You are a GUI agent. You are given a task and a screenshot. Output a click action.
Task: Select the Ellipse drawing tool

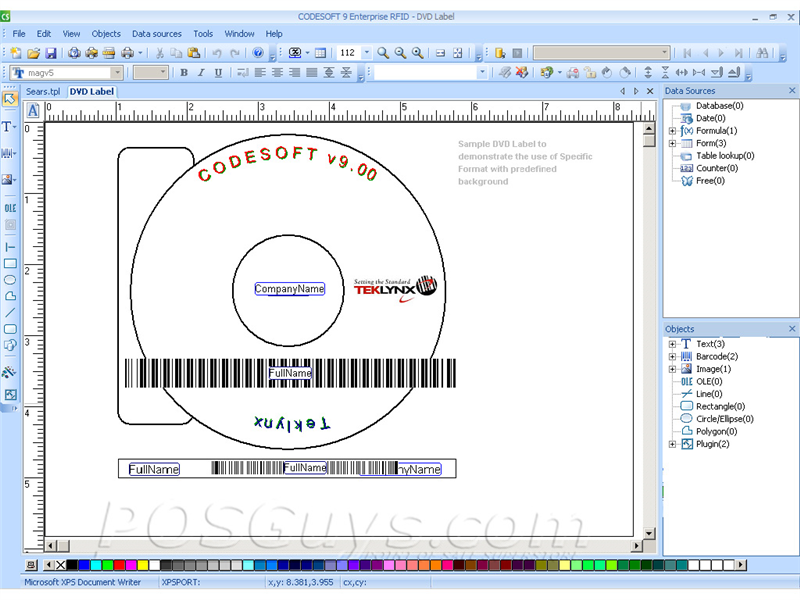point(10,280)
